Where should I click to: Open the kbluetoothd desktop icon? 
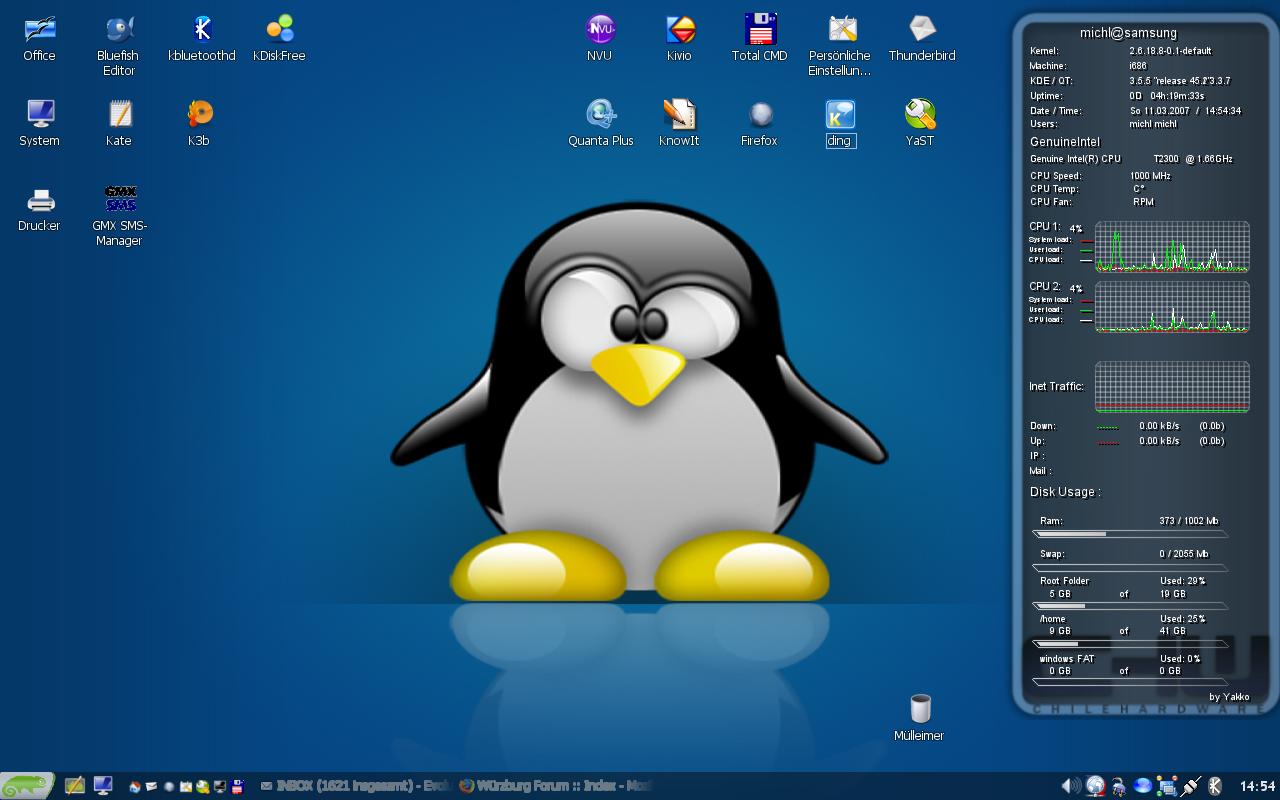pos(202,39)
